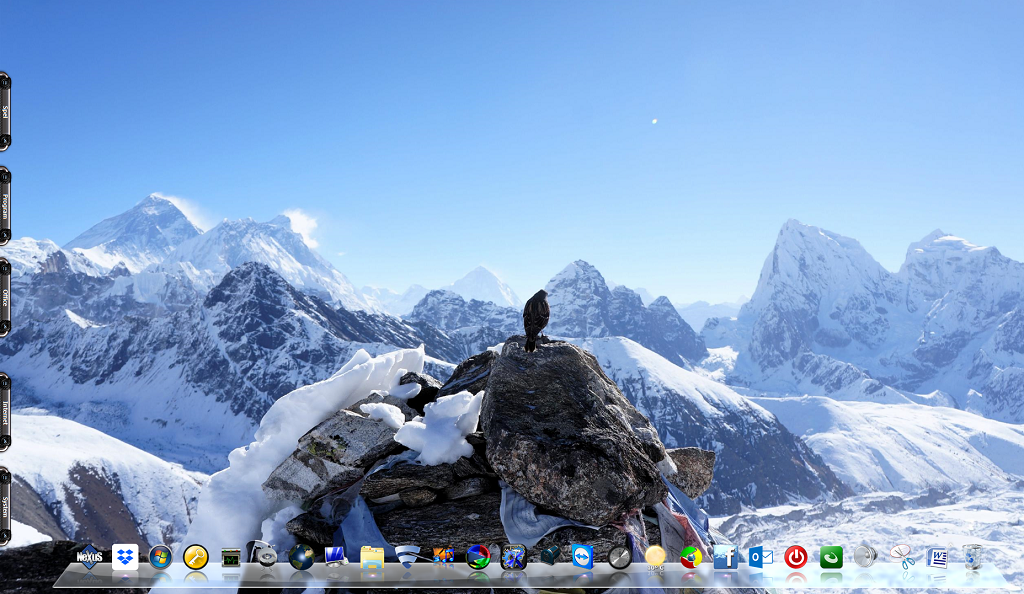Expand the Office side tab
Screen dimensions: 1024x594
point(5,297)
